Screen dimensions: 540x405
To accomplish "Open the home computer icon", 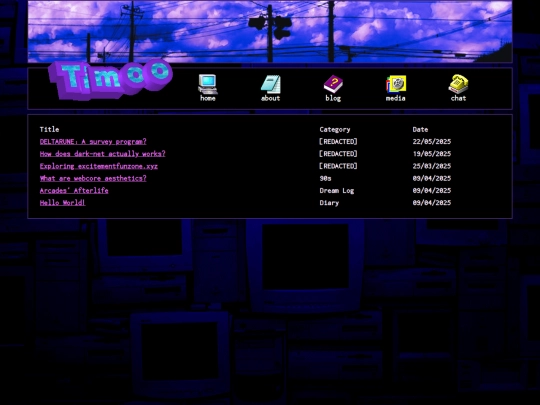I will pos(208,84).
